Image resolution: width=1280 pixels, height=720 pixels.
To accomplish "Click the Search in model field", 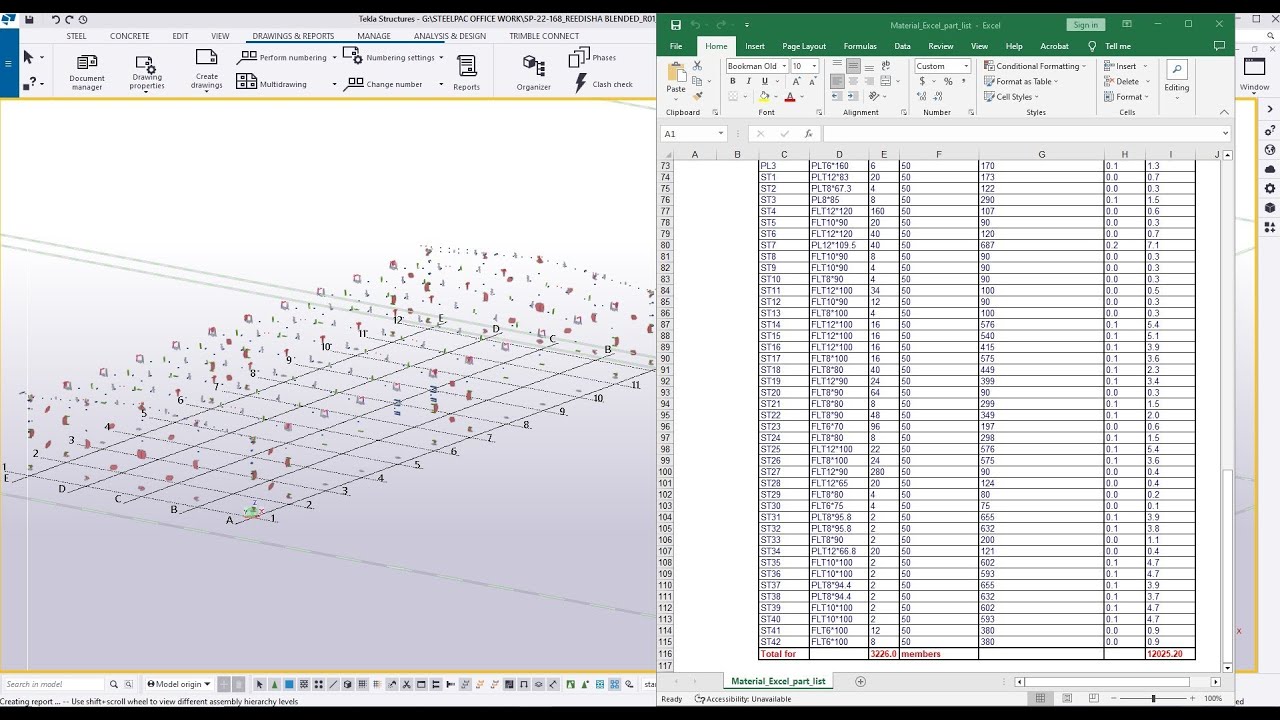I will coord(53,684).
